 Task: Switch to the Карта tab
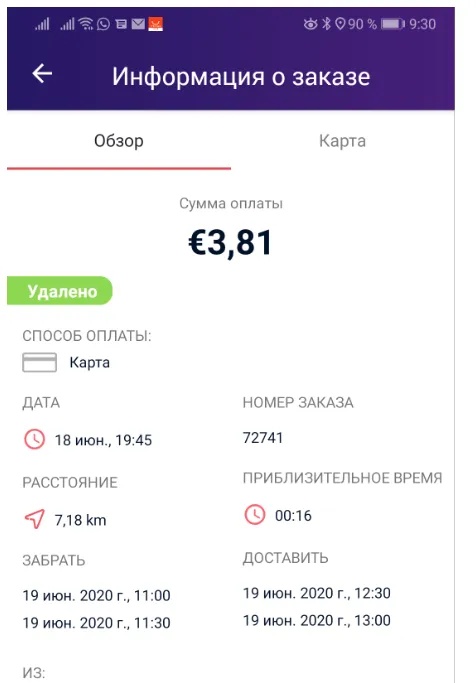pos(342,141)
